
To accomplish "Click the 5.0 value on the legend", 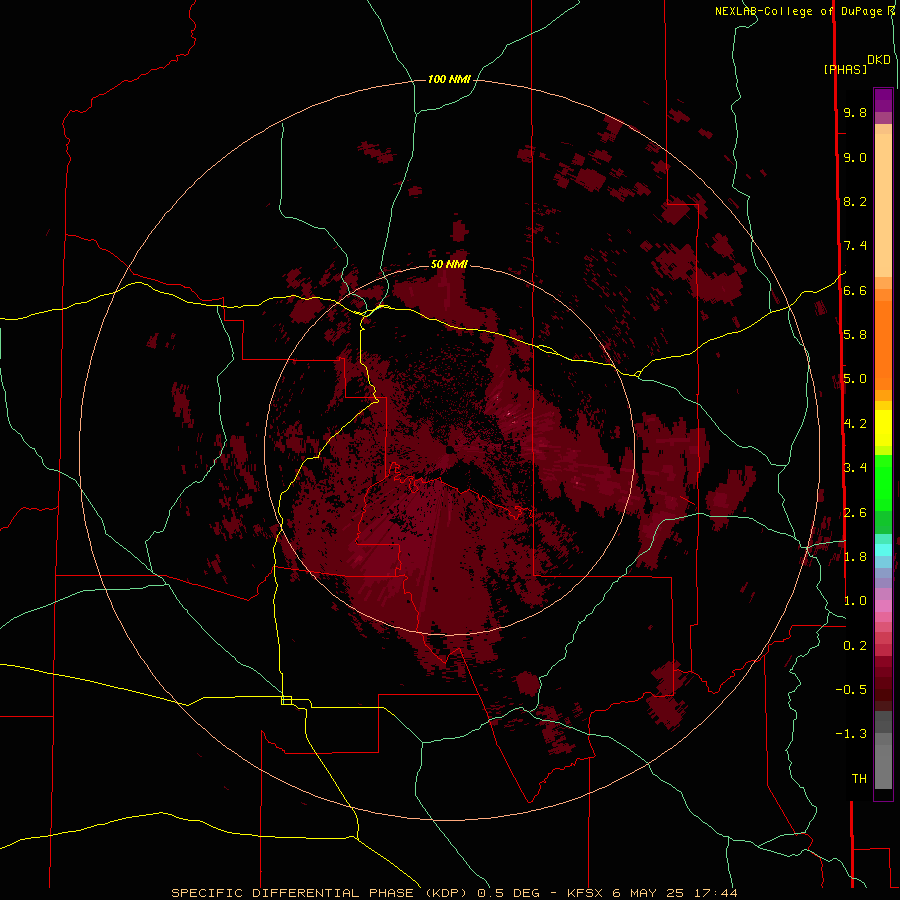I will click(x=855, y=379).
